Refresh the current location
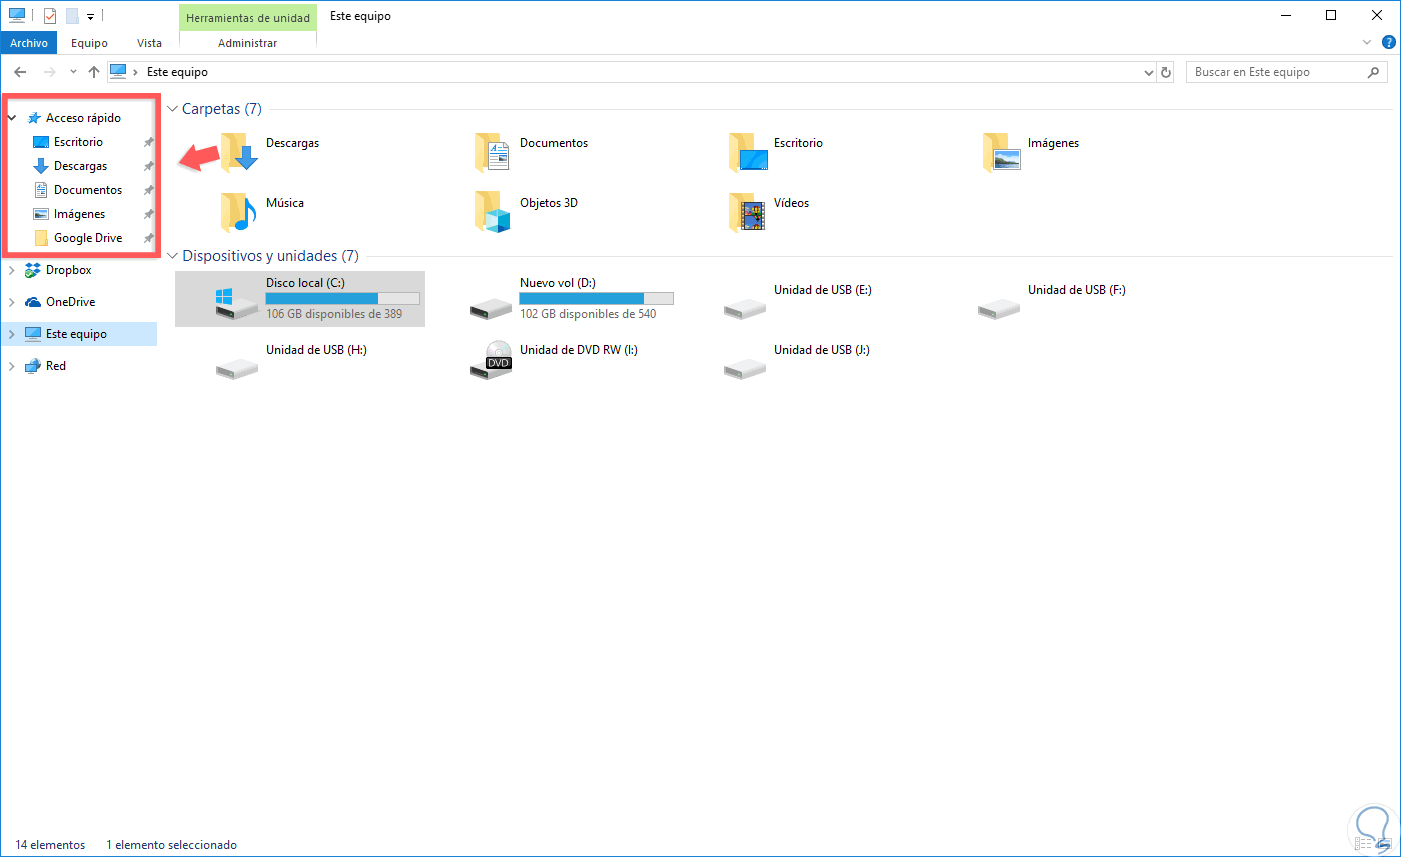This screenshot has width=1401, height=857. tap(1166, 72)
